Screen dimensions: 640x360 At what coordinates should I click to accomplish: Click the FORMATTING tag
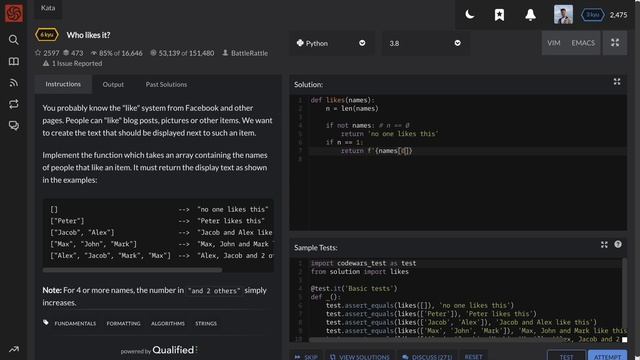tap(123, 323)
